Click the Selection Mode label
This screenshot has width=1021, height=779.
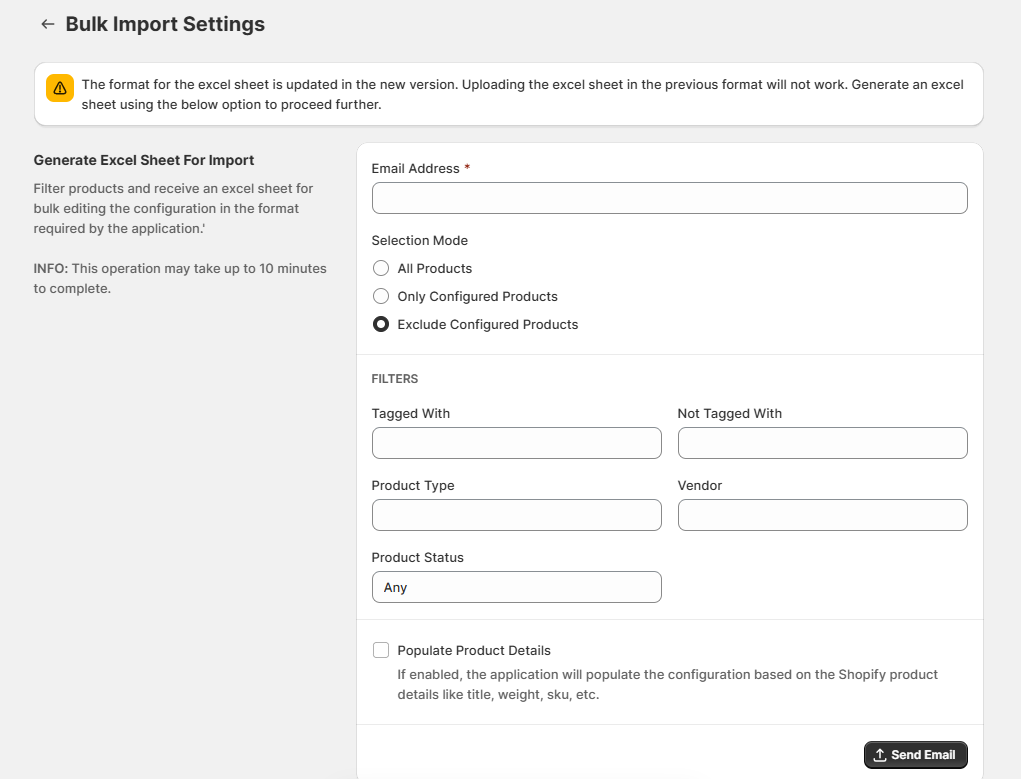419,240
